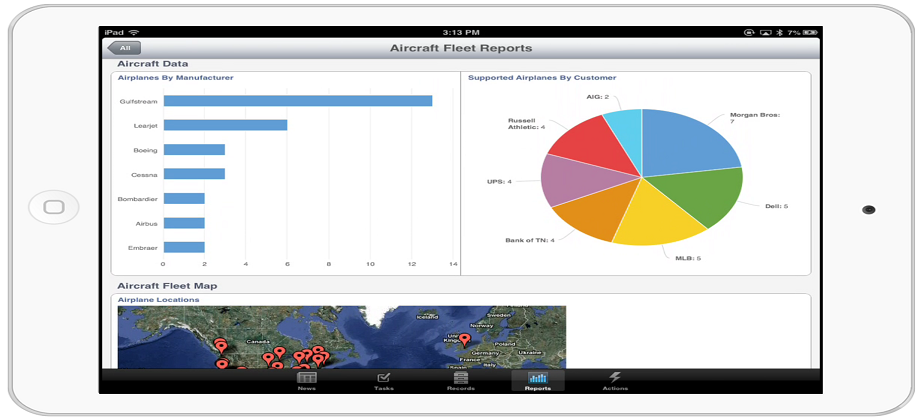920x420 pixels.
Task: Tap the 'MLB: 5' label
Action: (689, 258)
